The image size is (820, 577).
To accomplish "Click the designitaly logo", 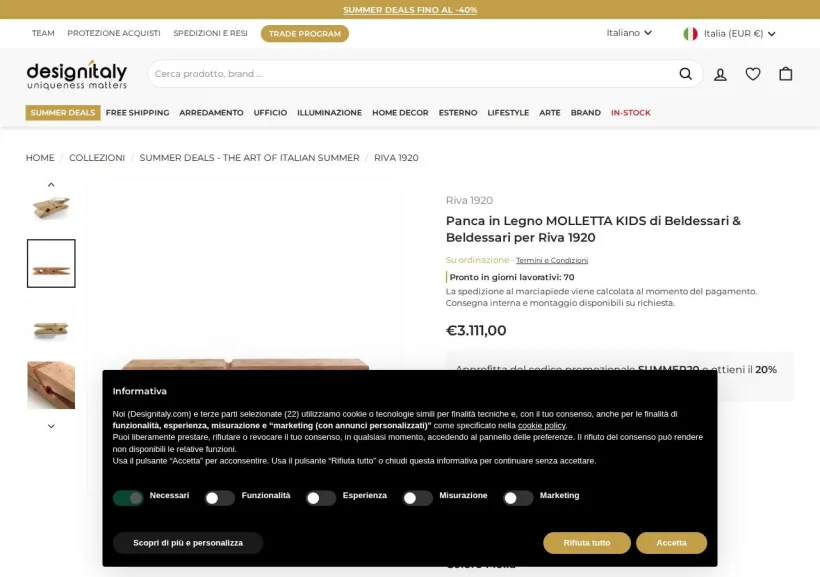I will [77, 75].
